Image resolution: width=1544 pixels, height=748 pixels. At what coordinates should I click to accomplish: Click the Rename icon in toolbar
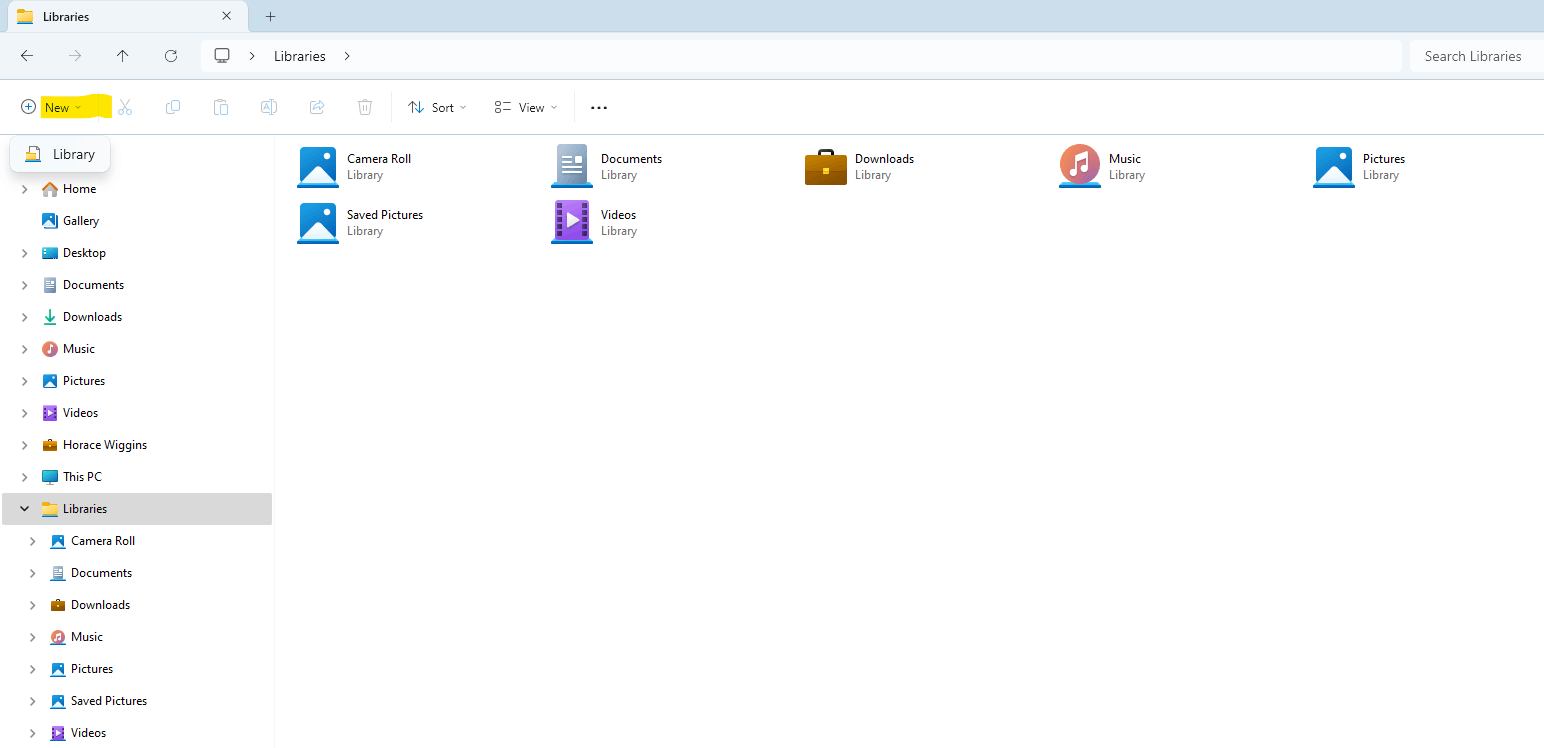(x=269, y=107)
